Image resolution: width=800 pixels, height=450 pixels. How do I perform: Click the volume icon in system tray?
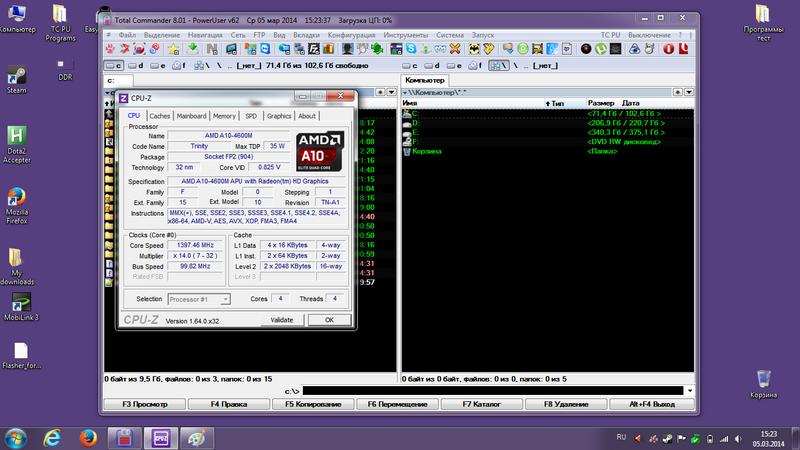pos(738,439)
